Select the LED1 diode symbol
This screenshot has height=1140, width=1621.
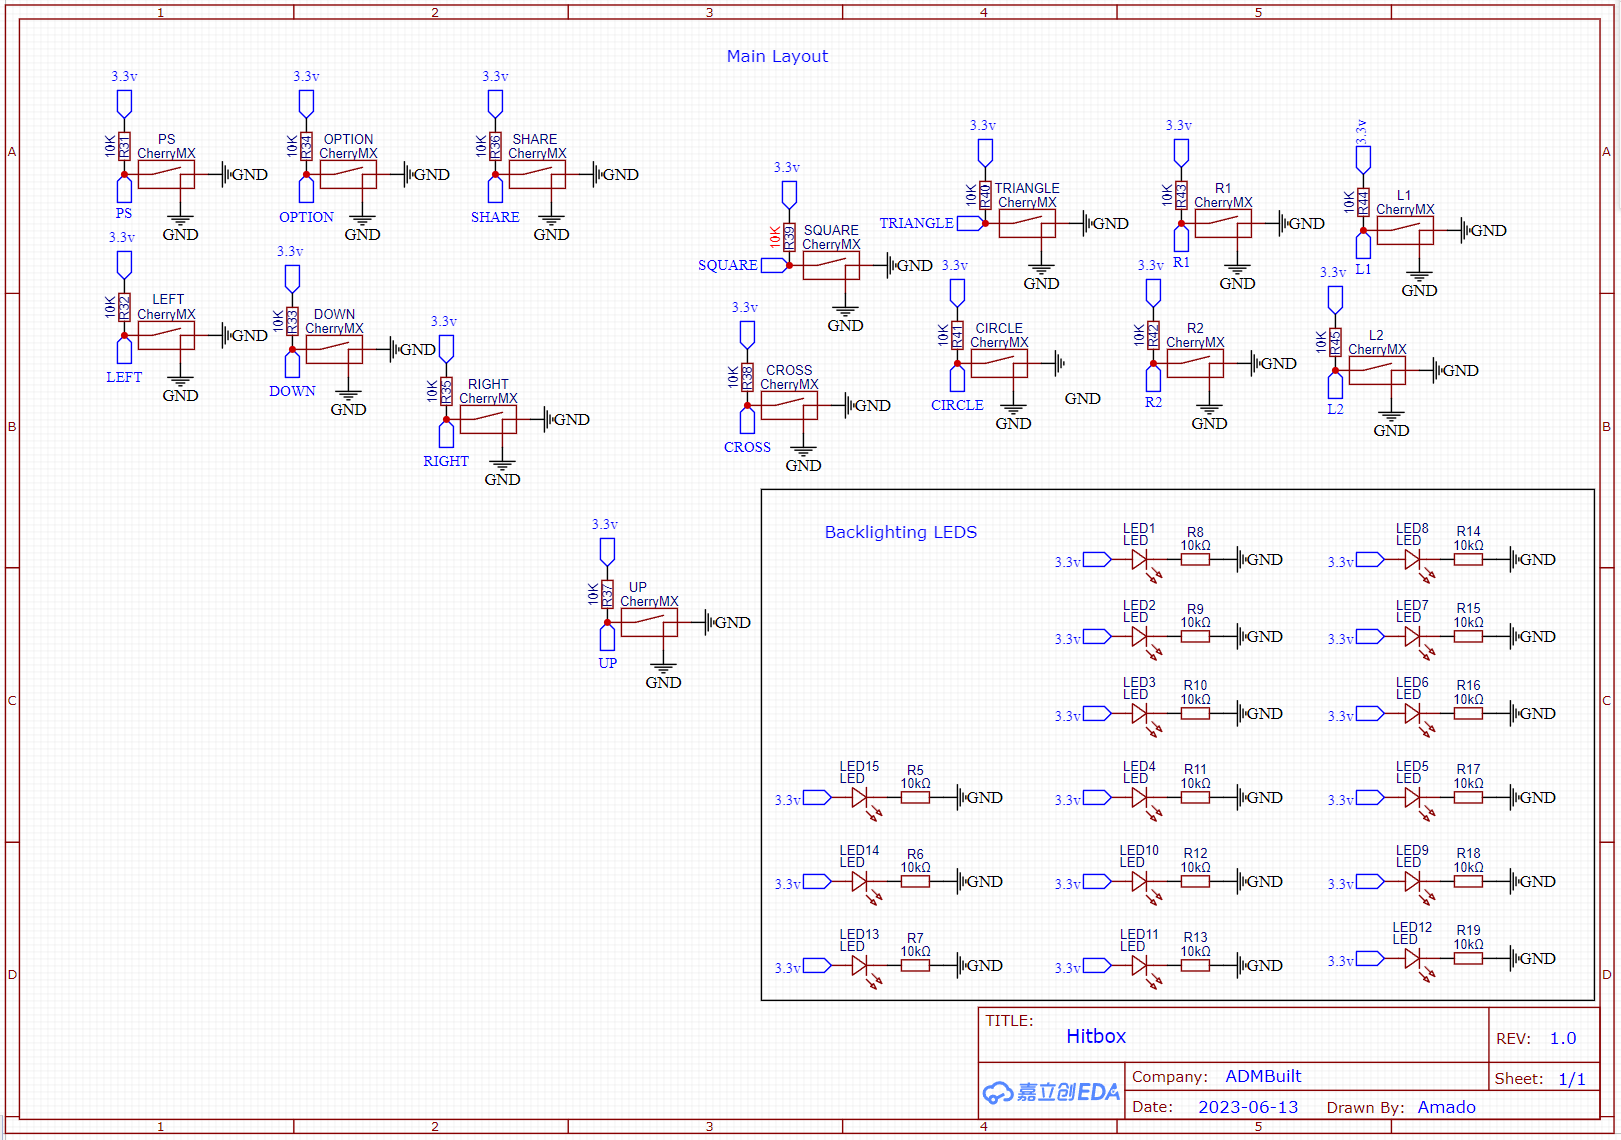[x=1139, y=560]
